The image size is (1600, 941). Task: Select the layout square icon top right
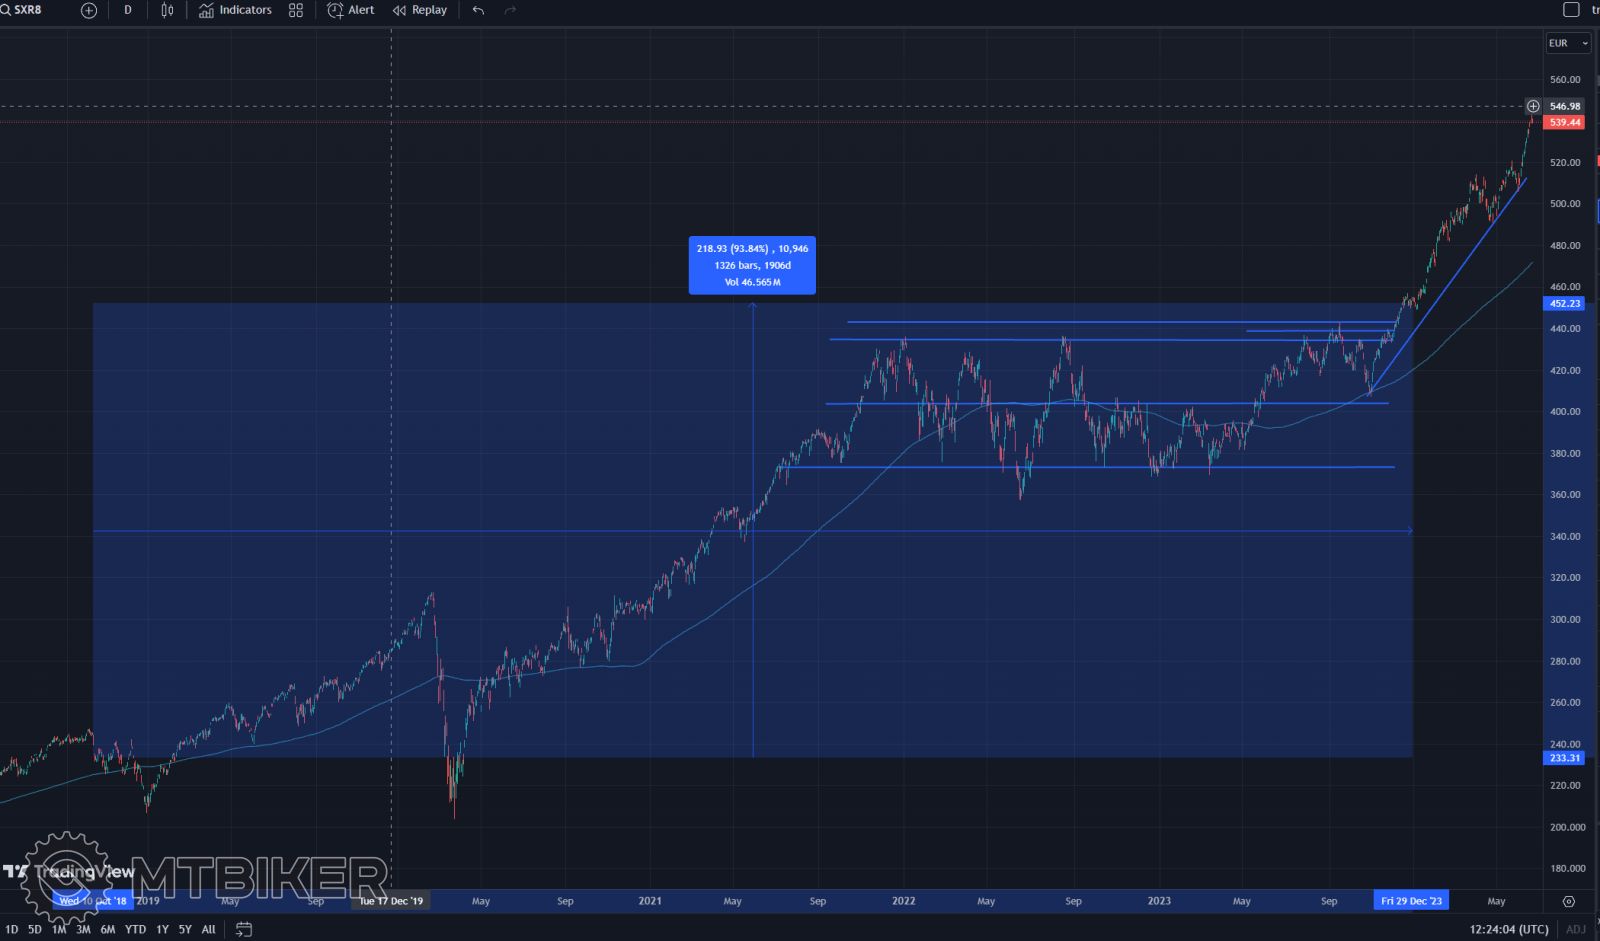tap(1570, 10)
